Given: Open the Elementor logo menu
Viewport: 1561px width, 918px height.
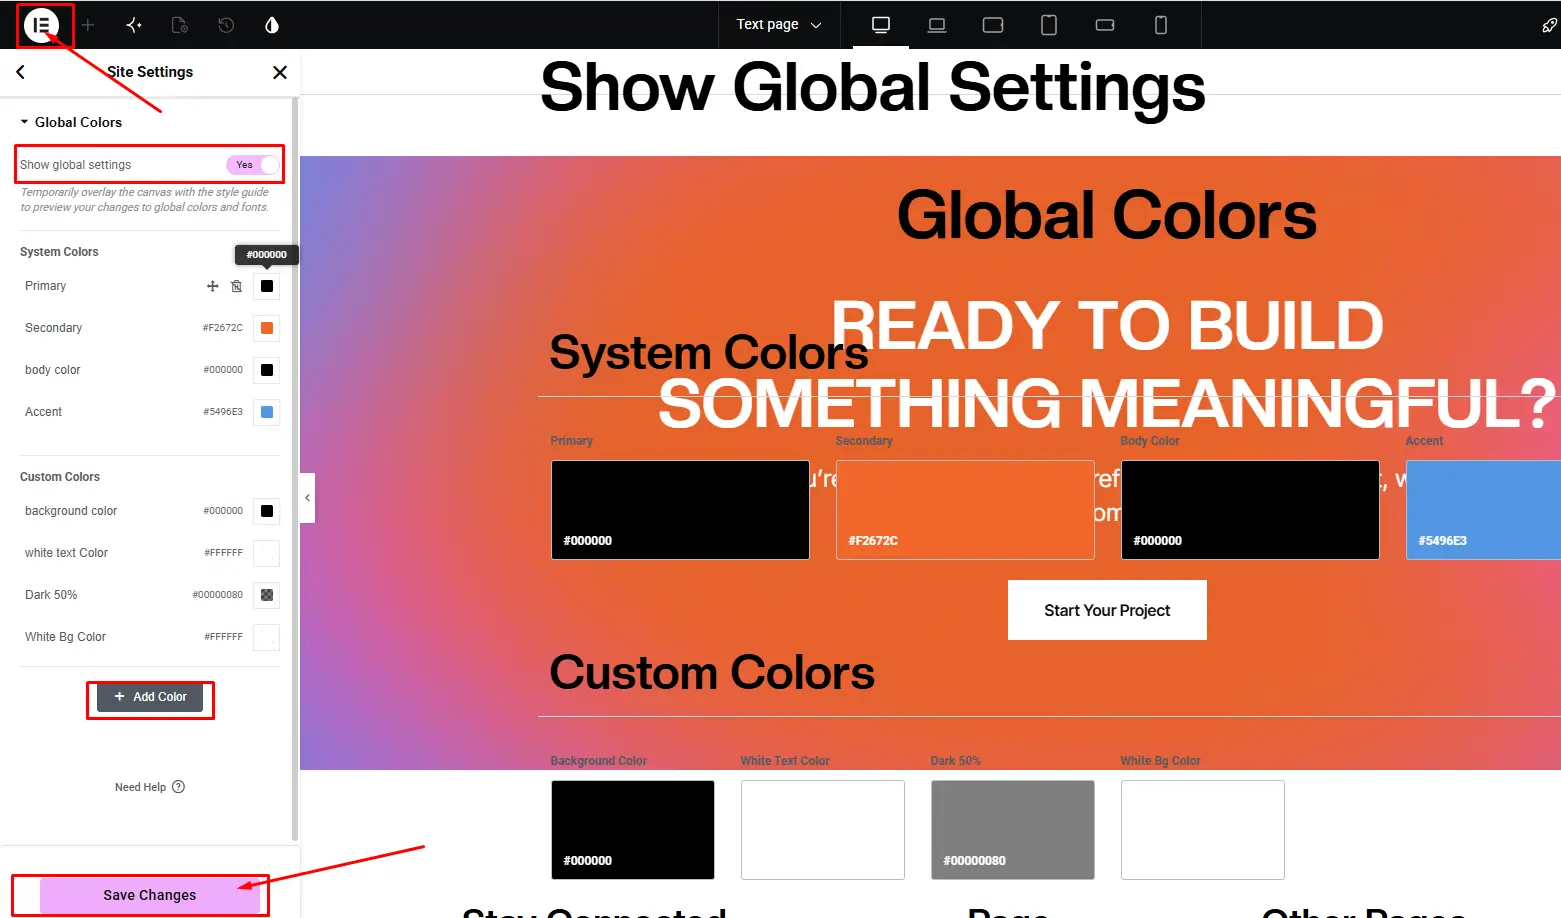Looking at the screenshot, I should [42, 25].
